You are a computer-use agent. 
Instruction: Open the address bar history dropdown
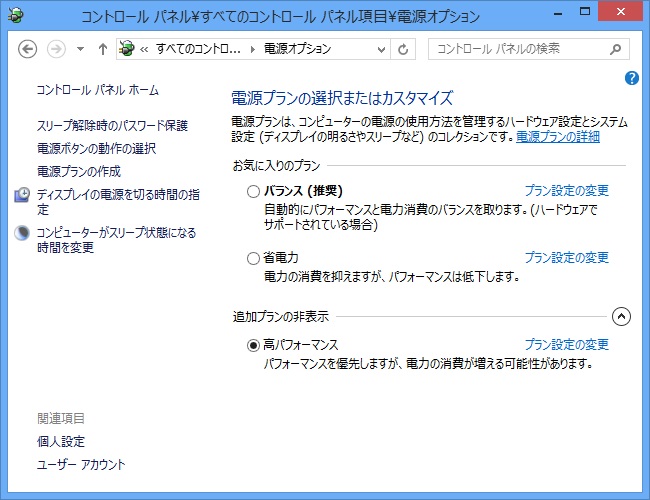point(379,49)
